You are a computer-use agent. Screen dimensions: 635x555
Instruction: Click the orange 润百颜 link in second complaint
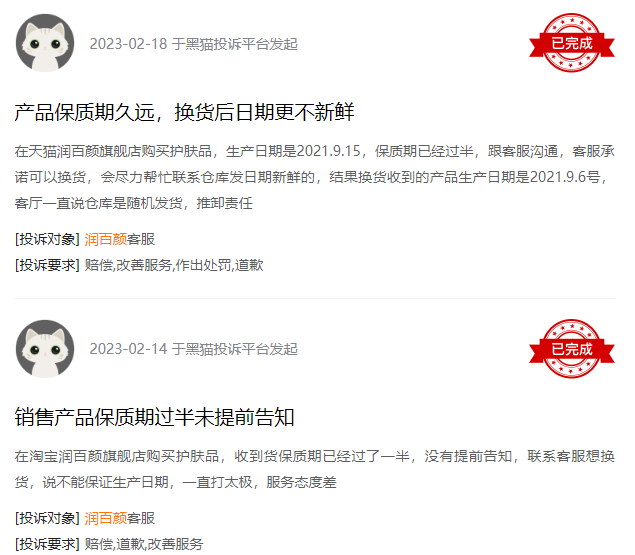pyautogui.click(x=106, y=518)
